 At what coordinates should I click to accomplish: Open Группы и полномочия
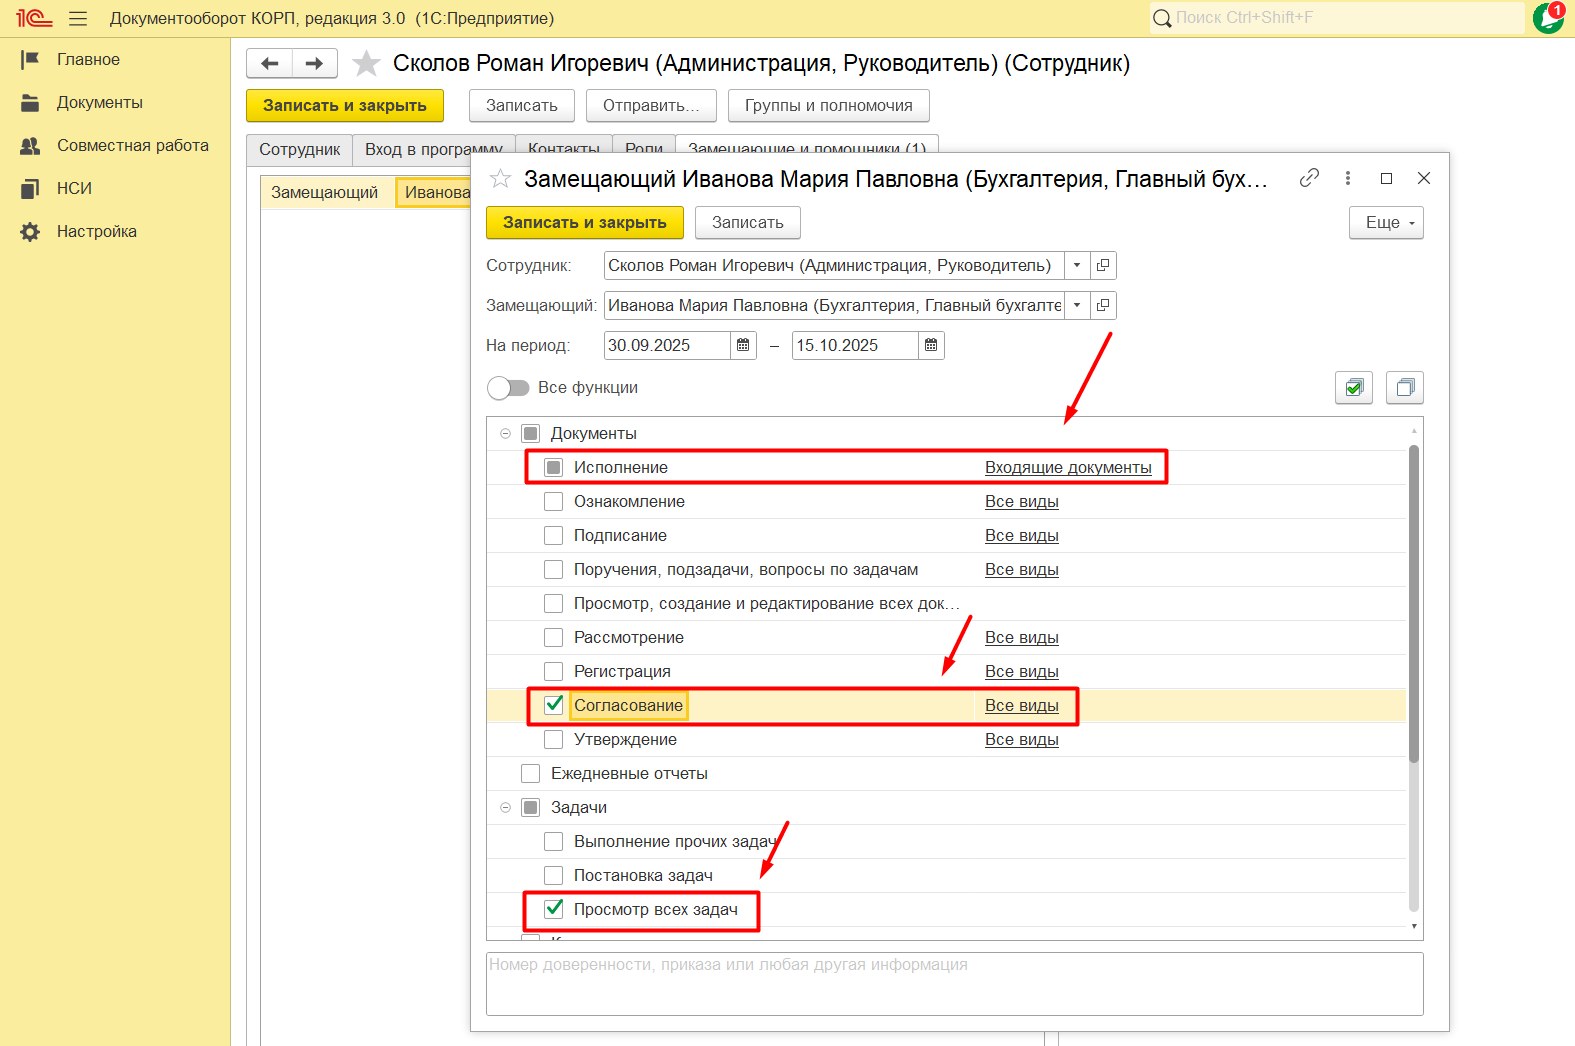pyautogui.click(x=829, y=105)
